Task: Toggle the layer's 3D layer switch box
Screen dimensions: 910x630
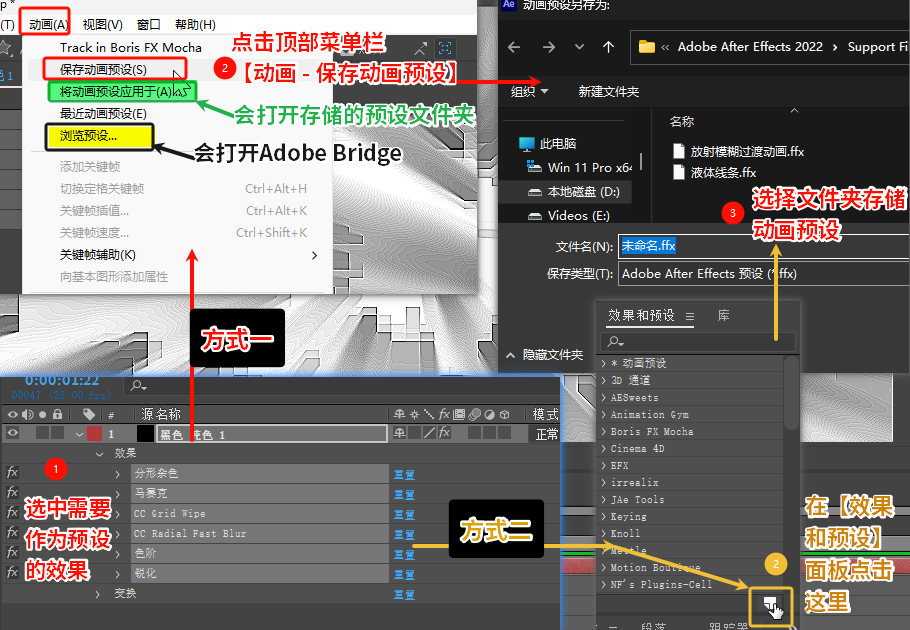Action: (x=504, y=433)
